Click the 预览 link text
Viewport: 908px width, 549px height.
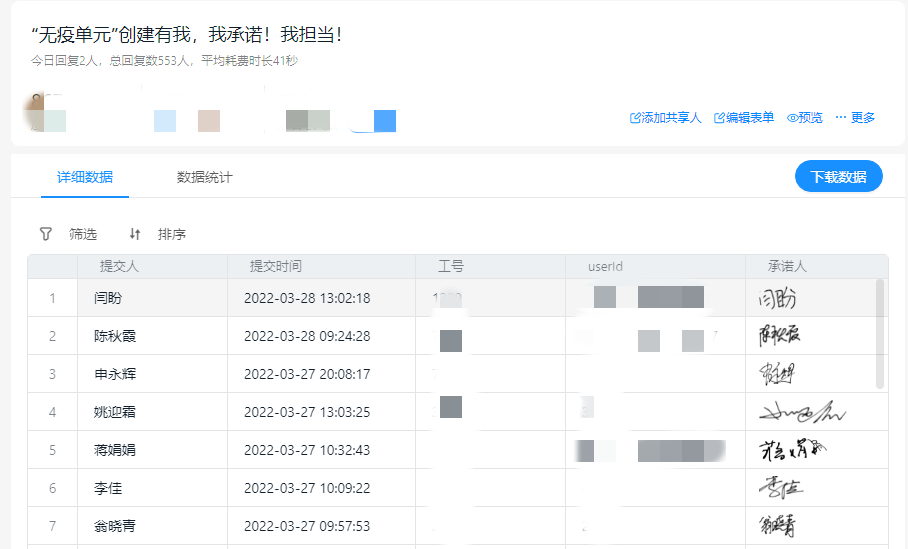[x=811, y=118]
